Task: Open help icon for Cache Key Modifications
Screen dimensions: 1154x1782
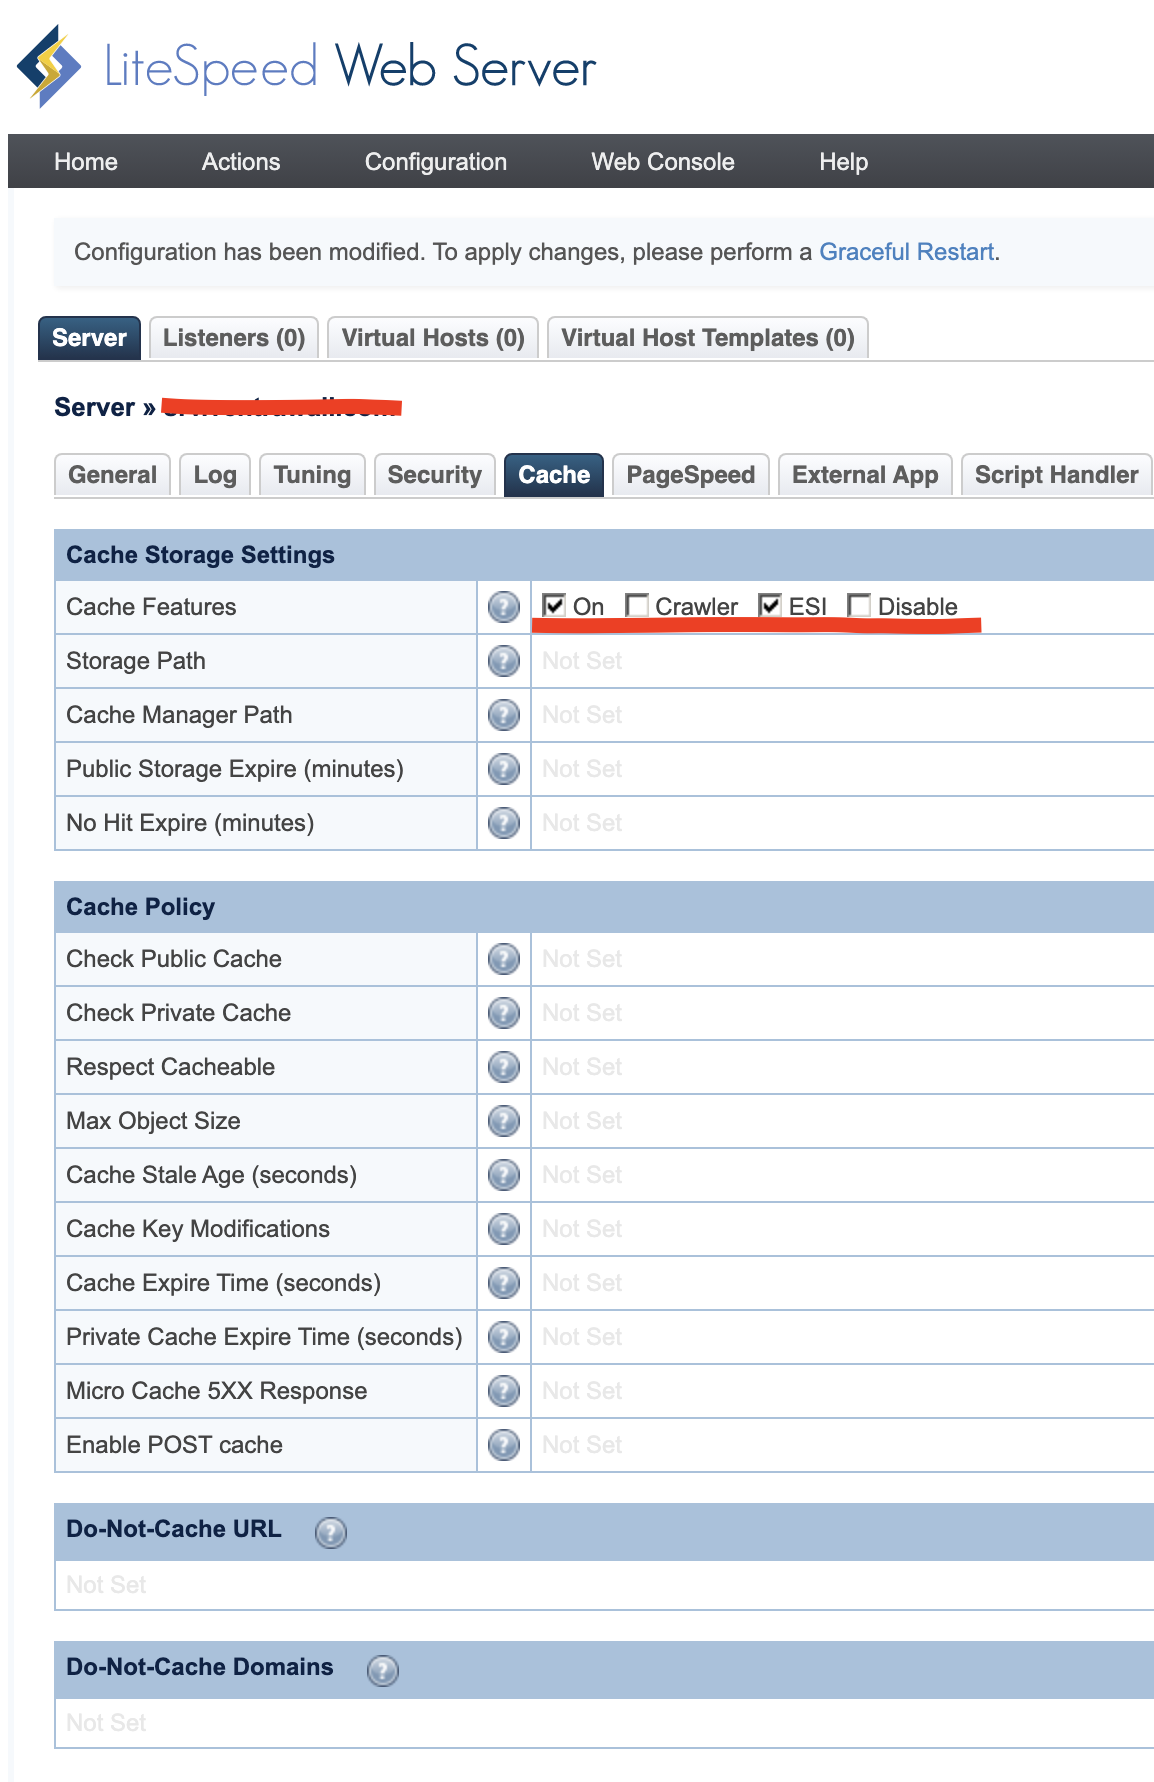Action: [x=504, y=1229]
